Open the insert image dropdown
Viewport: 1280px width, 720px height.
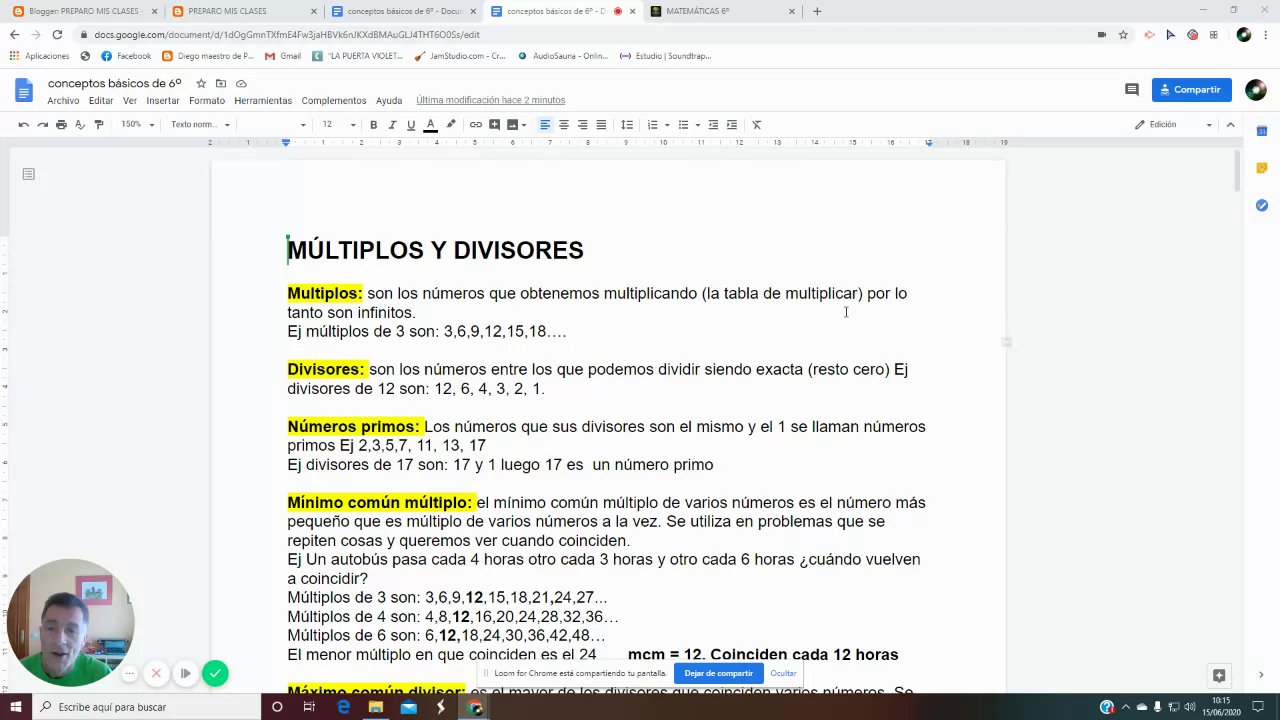pyautogui.click(x=516, y=125)
